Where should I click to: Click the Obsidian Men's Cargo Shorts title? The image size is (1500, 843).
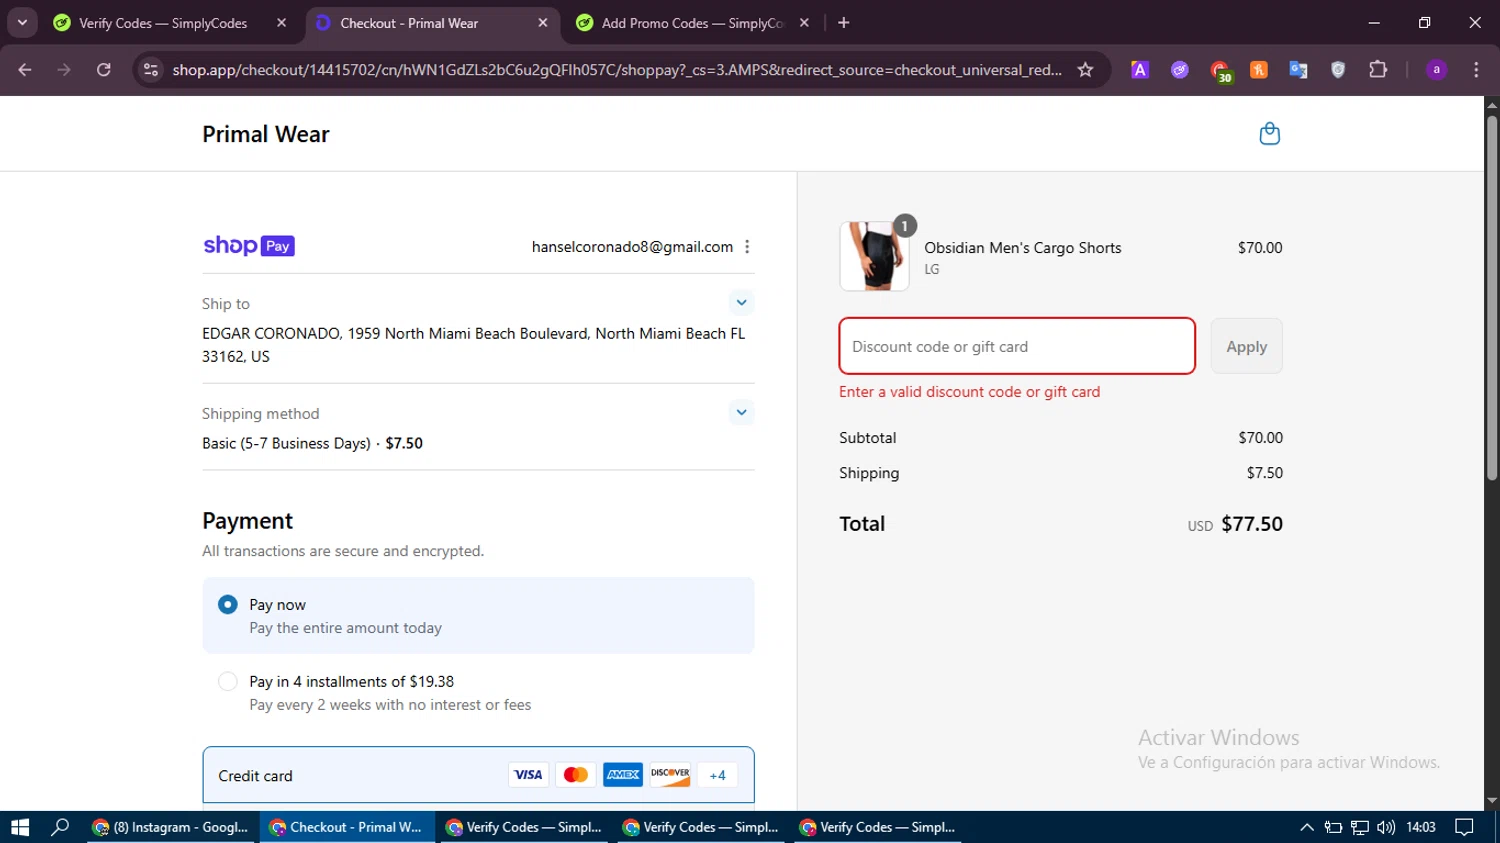tap(1023, 248)
